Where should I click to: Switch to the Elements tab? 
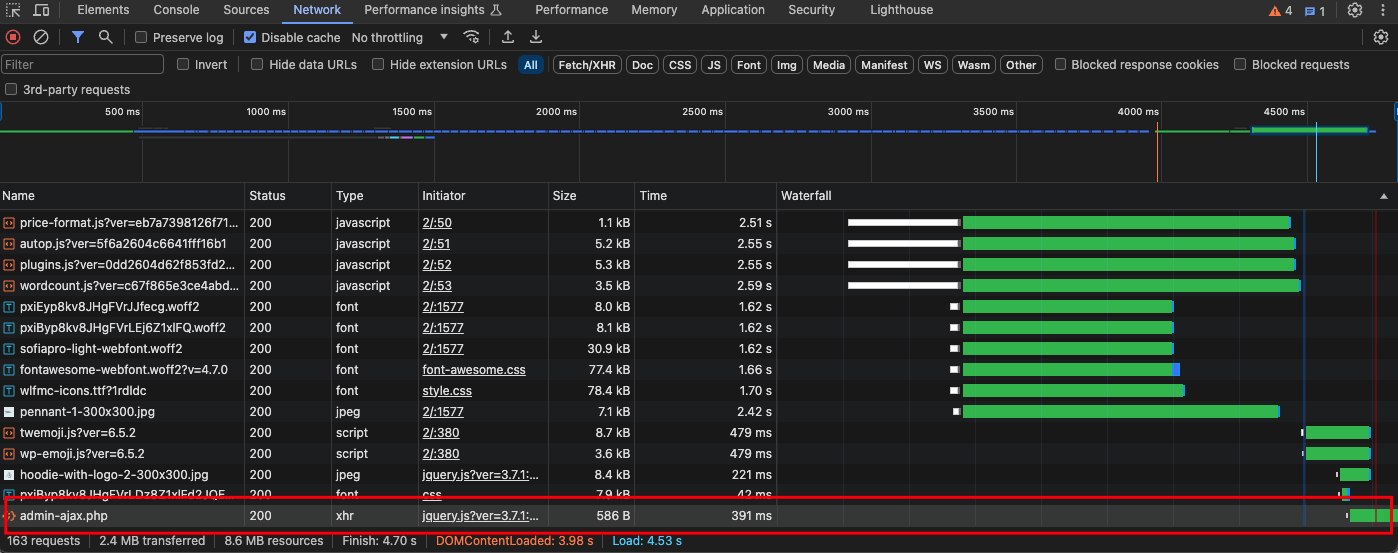[x=103, y=10]
